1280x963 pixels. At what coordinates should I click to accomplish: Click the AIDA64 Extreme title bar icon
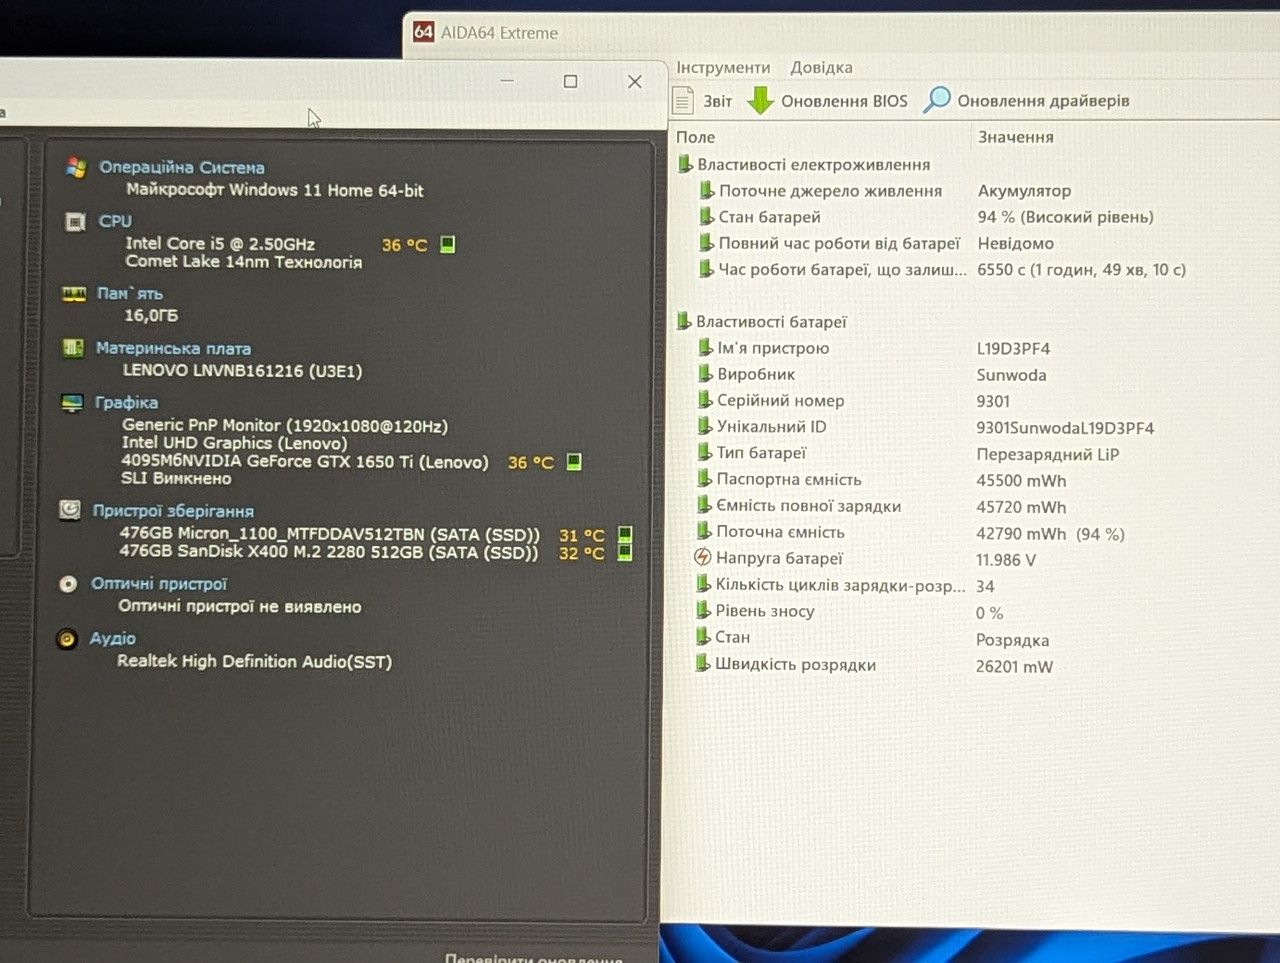424,32
